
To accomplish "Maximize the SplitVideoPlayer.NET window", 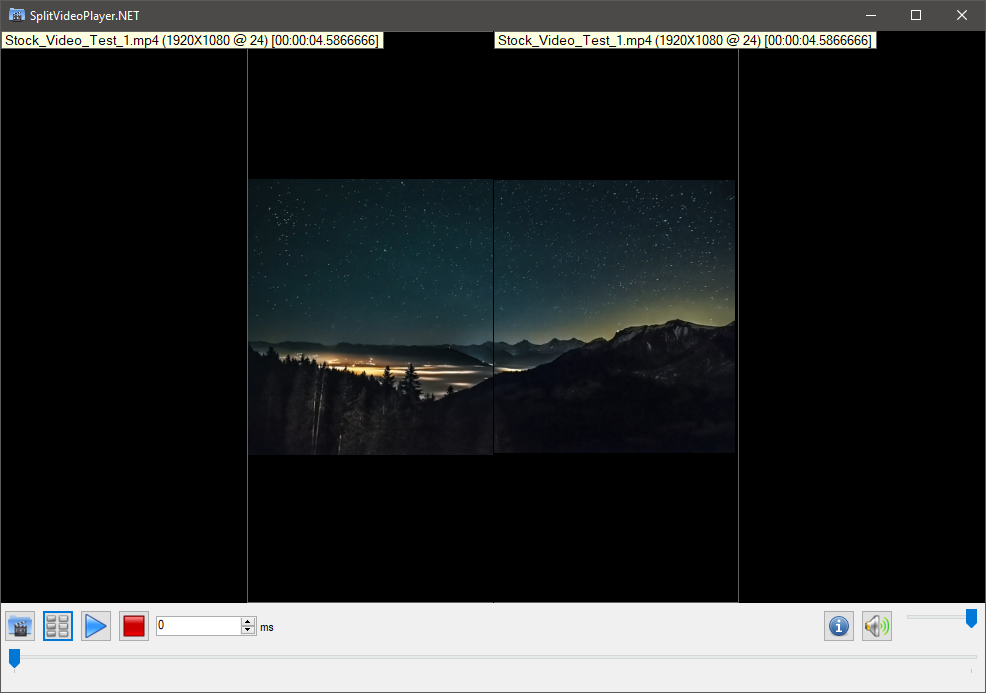I will point(916,15).
